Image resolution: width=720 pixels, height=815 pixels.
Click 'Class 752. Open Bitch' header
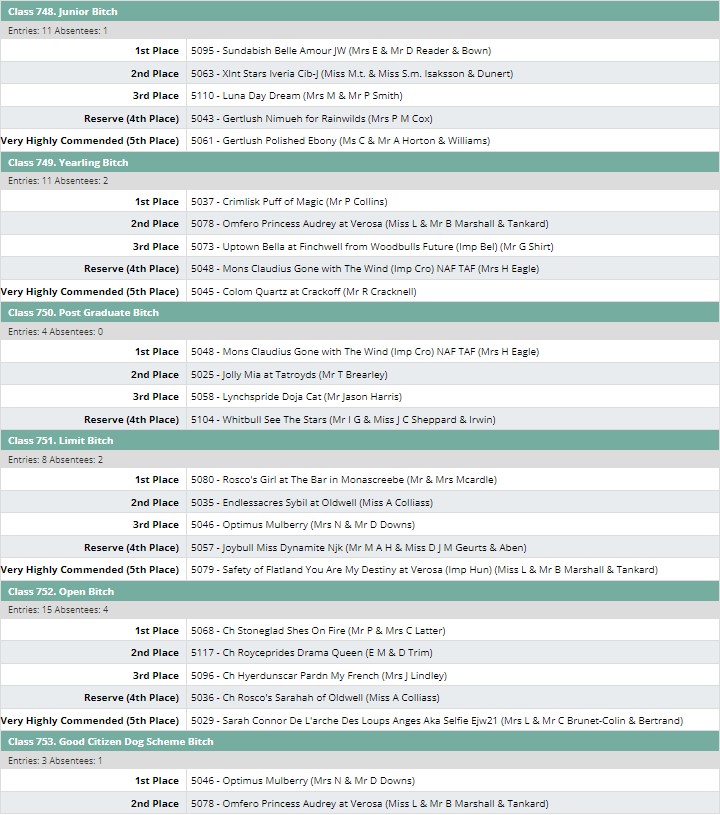coord(360,591)
